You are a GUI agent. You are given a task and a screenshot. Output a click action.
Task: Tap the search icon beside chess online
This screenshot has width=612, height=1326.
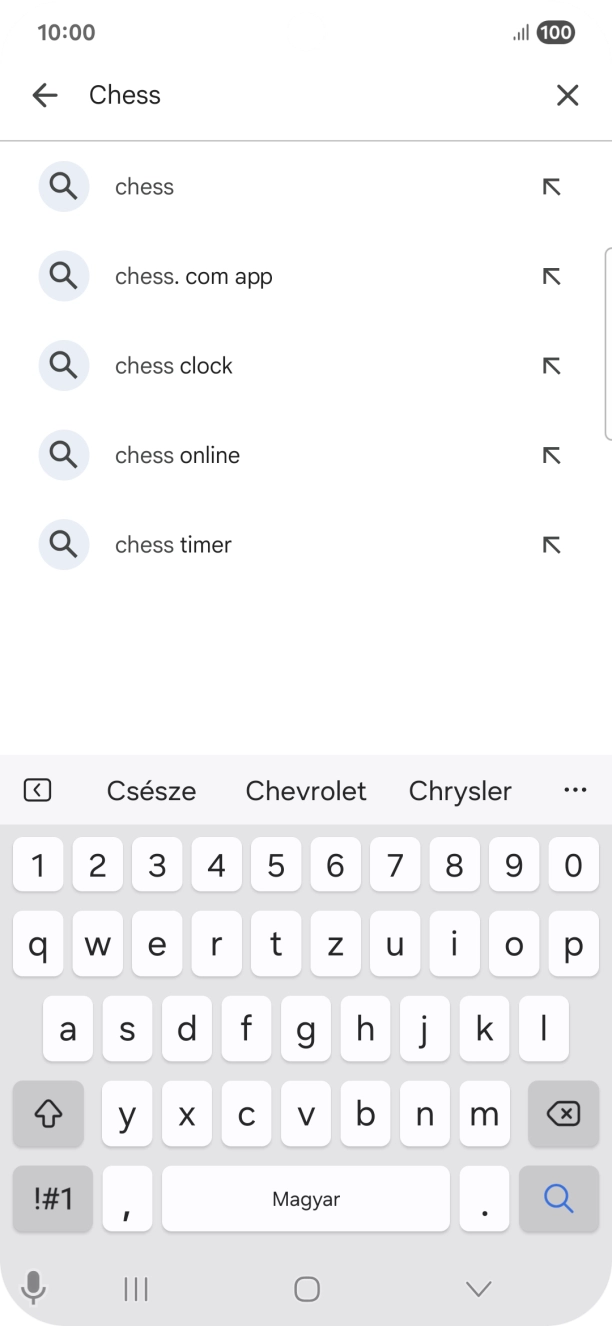pos(63,455)
